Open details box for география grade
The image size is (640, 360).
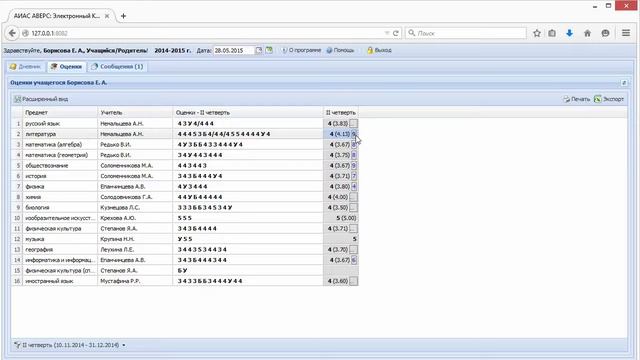point(353,249)
